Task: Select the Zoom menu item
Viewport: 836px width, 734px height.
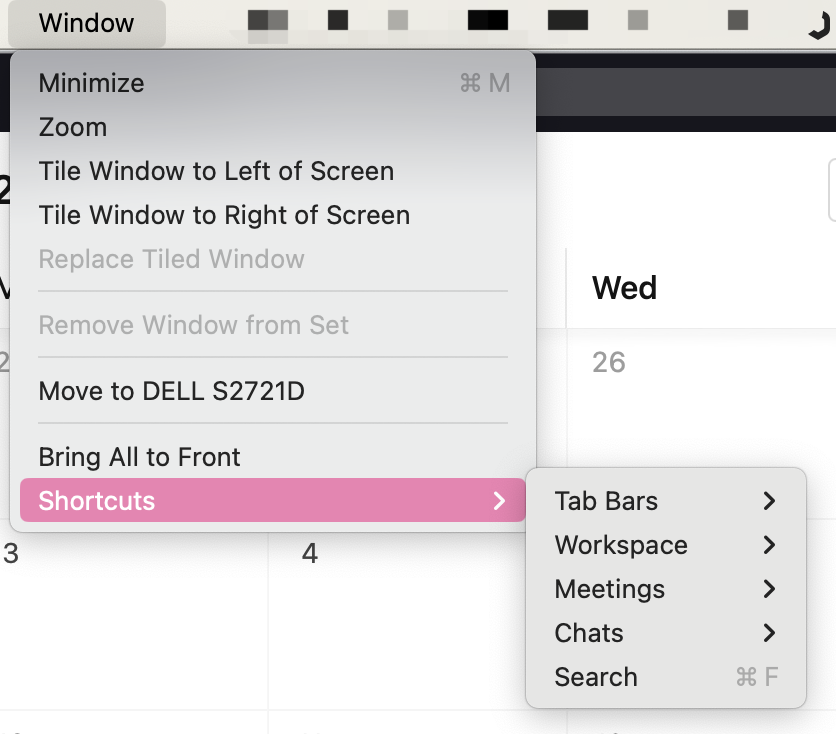Action: coord(73,127)
